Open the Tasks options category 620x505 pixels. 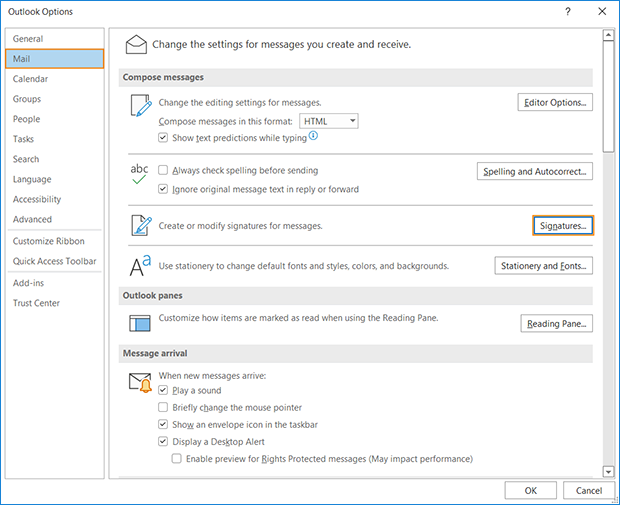pyautogui.click(x=55, y=139)
